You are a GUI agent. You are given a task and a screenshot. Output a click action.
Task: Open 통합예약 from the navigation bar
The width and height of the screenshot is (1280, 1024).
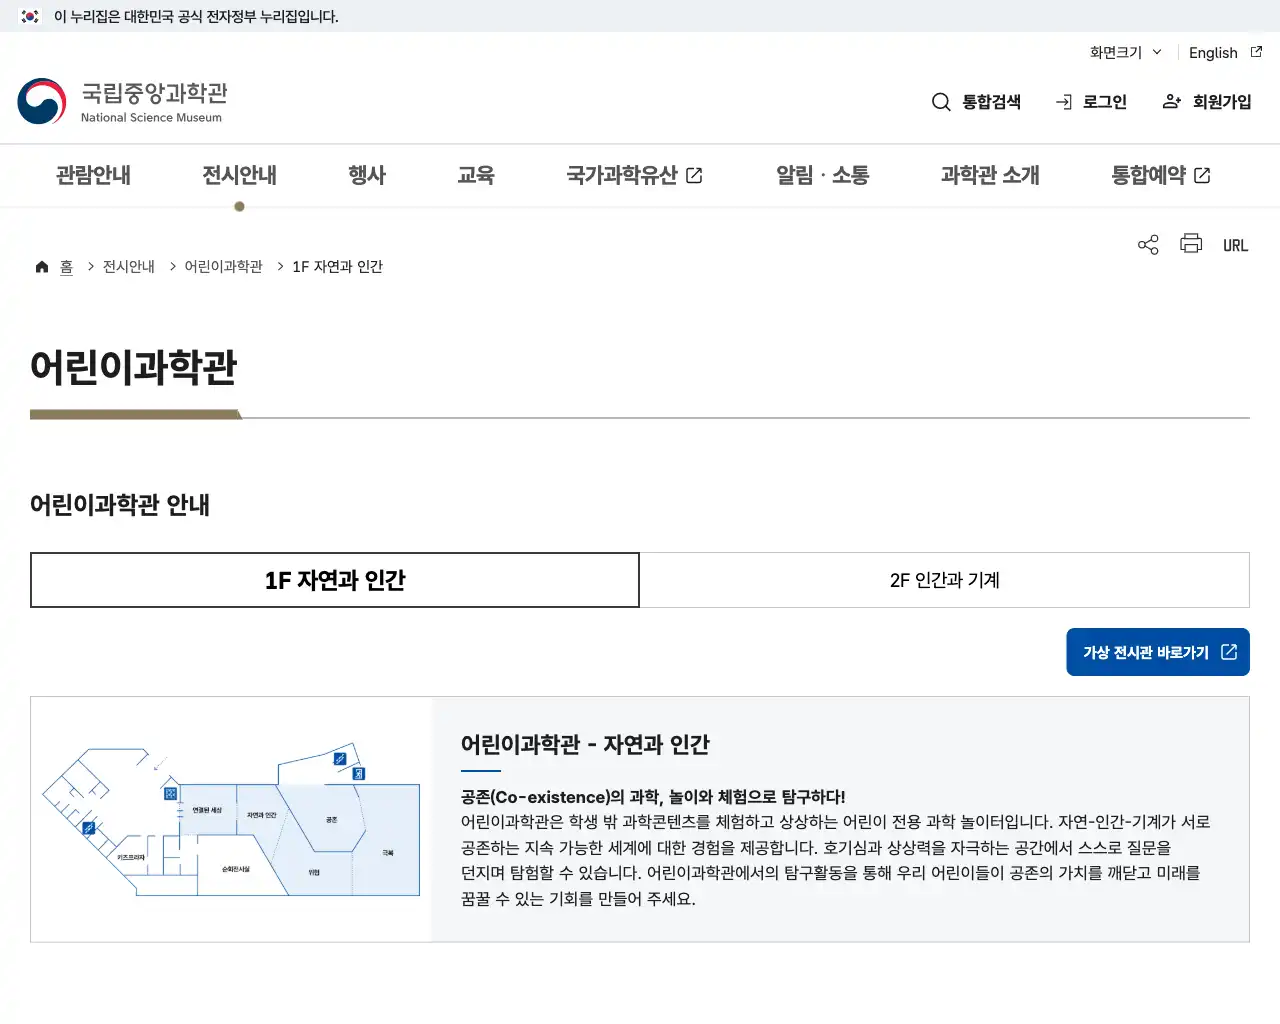pyautogui.click(x=1159, y=175)
